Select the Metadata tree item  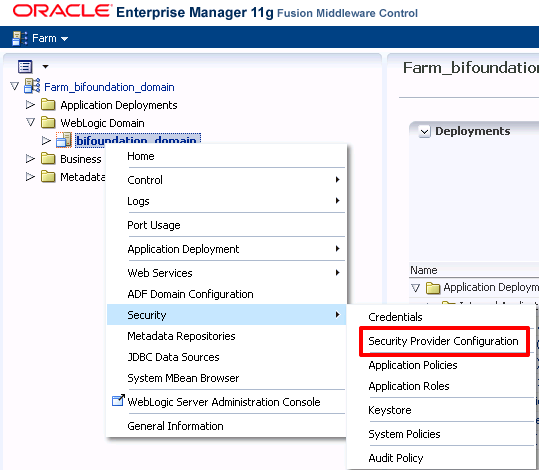point(83,177)
